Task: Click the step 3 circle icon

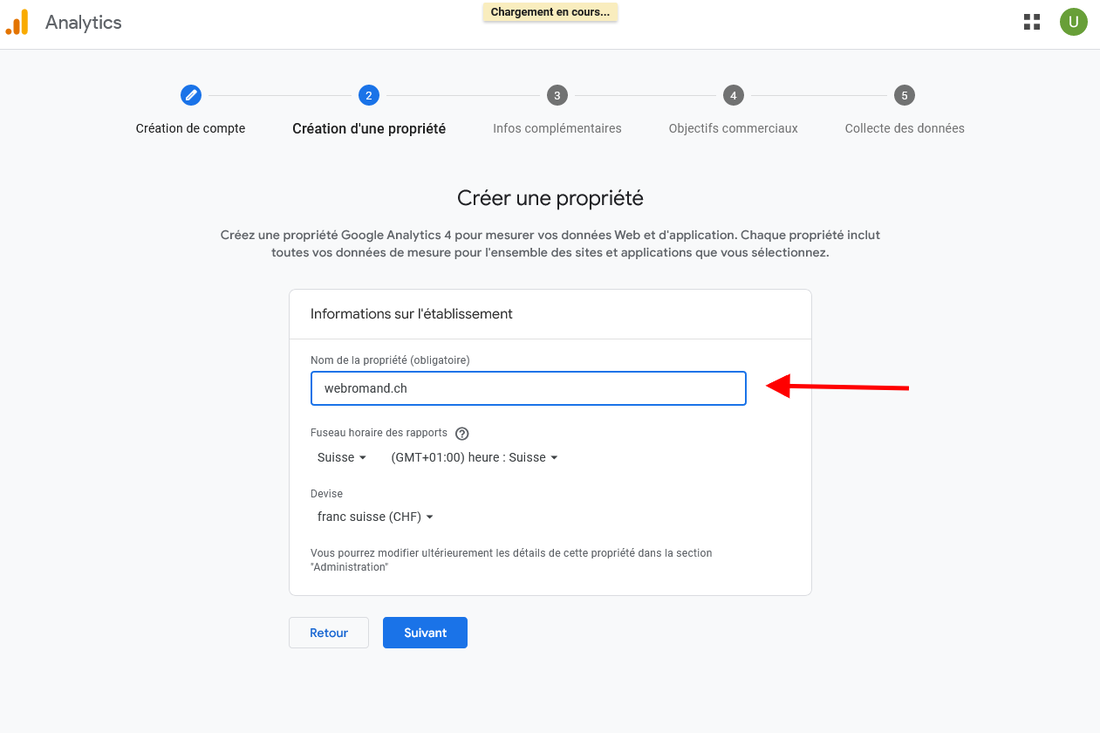Action: click(557, 96)
